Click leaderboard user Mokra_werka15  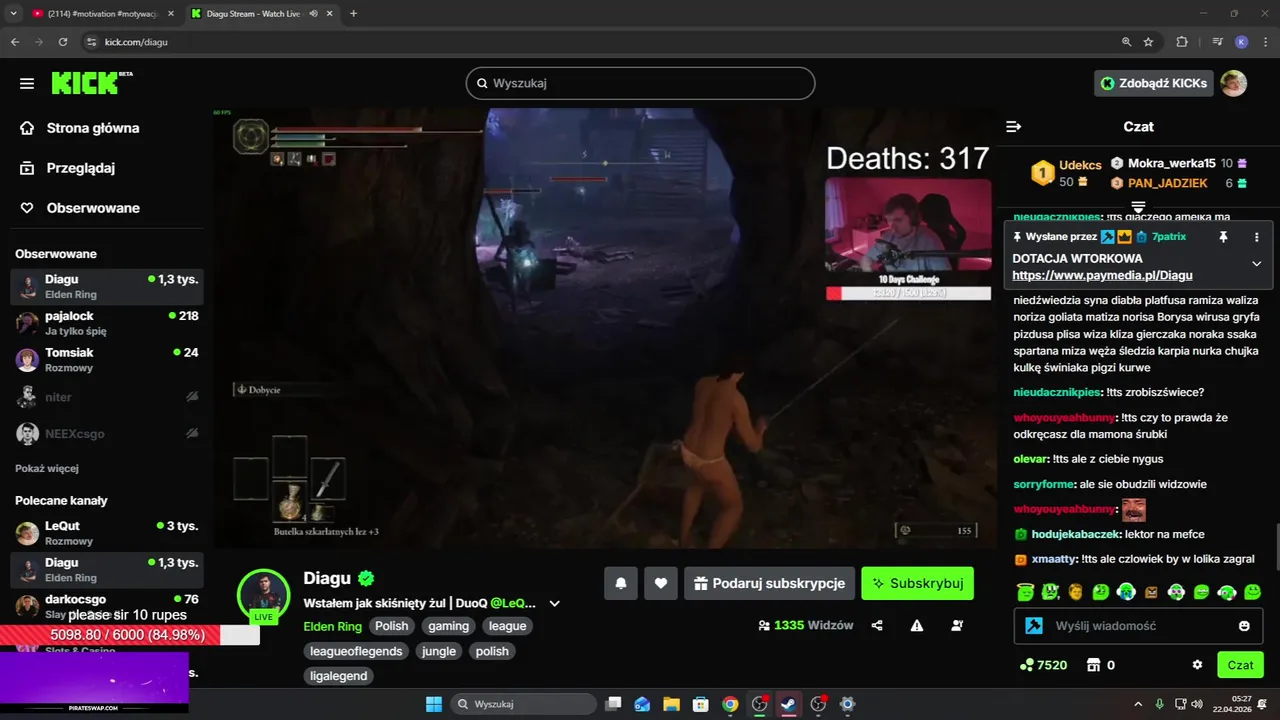point(1171,163)
